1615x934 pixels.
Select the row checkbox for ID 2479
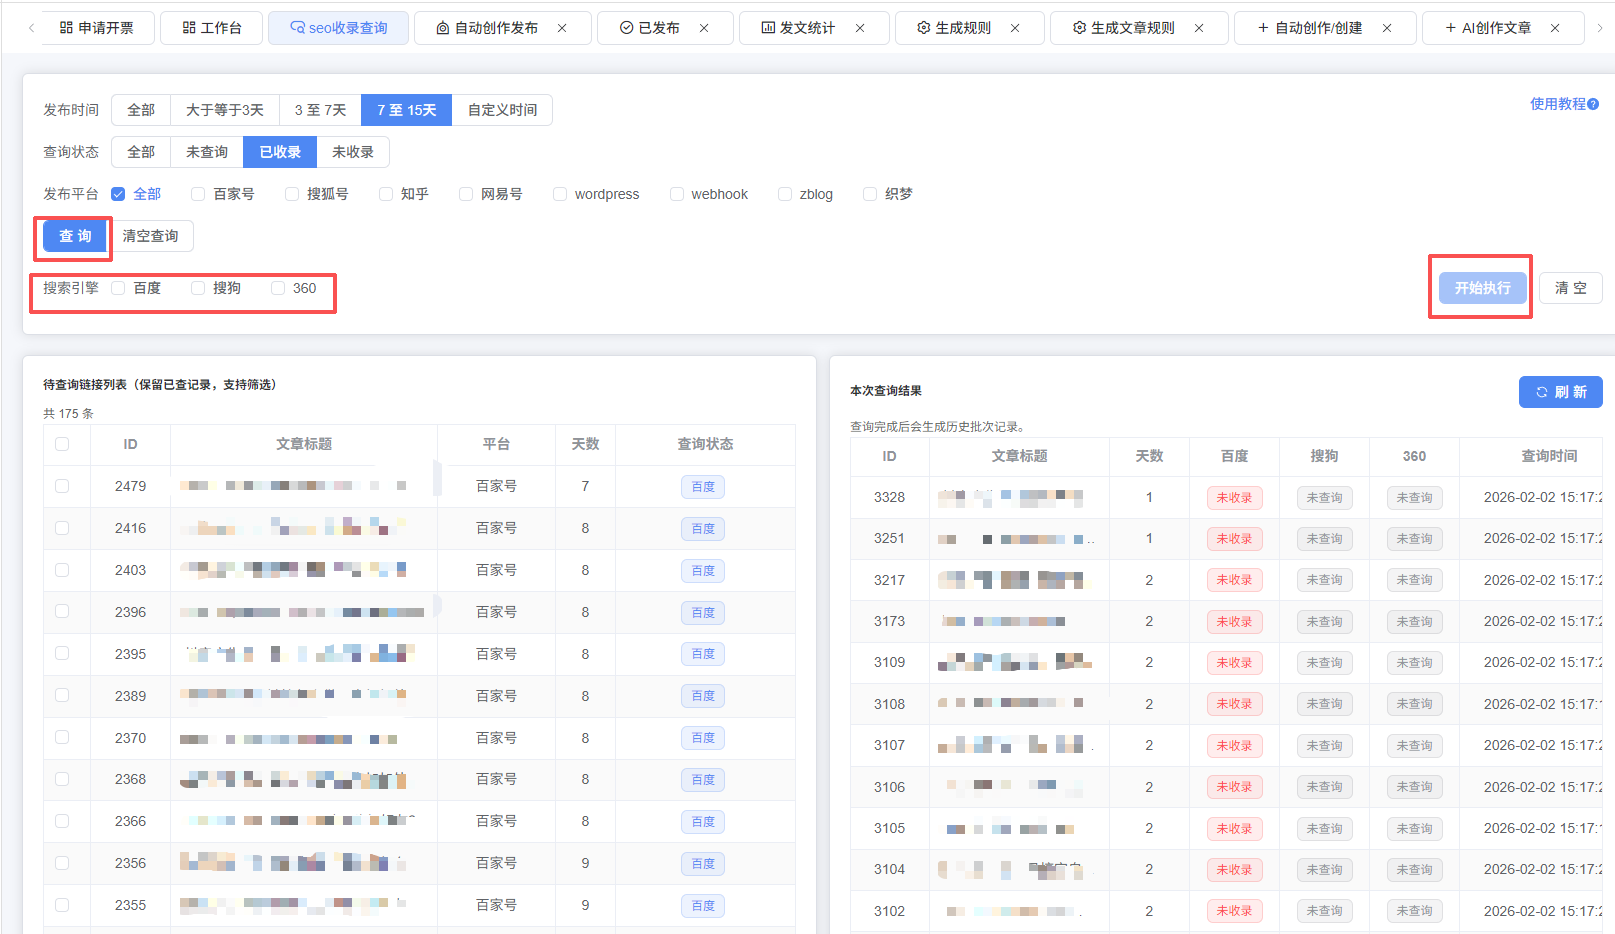click(x=62, y=486)
